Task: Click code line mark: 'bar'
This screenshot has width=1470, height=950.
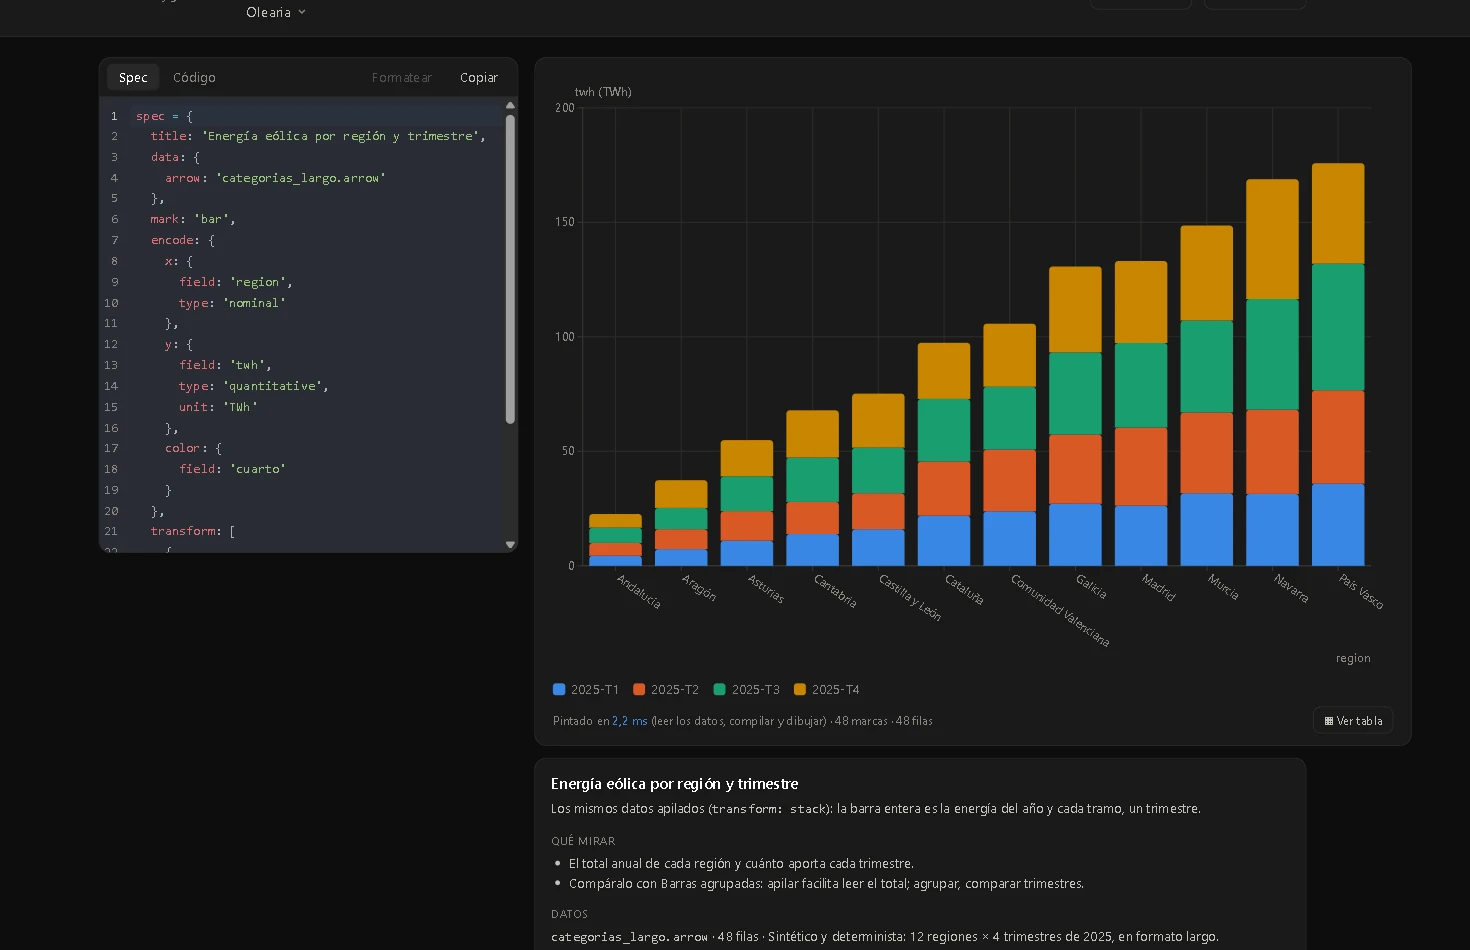Action: click(x=193, y=219)
